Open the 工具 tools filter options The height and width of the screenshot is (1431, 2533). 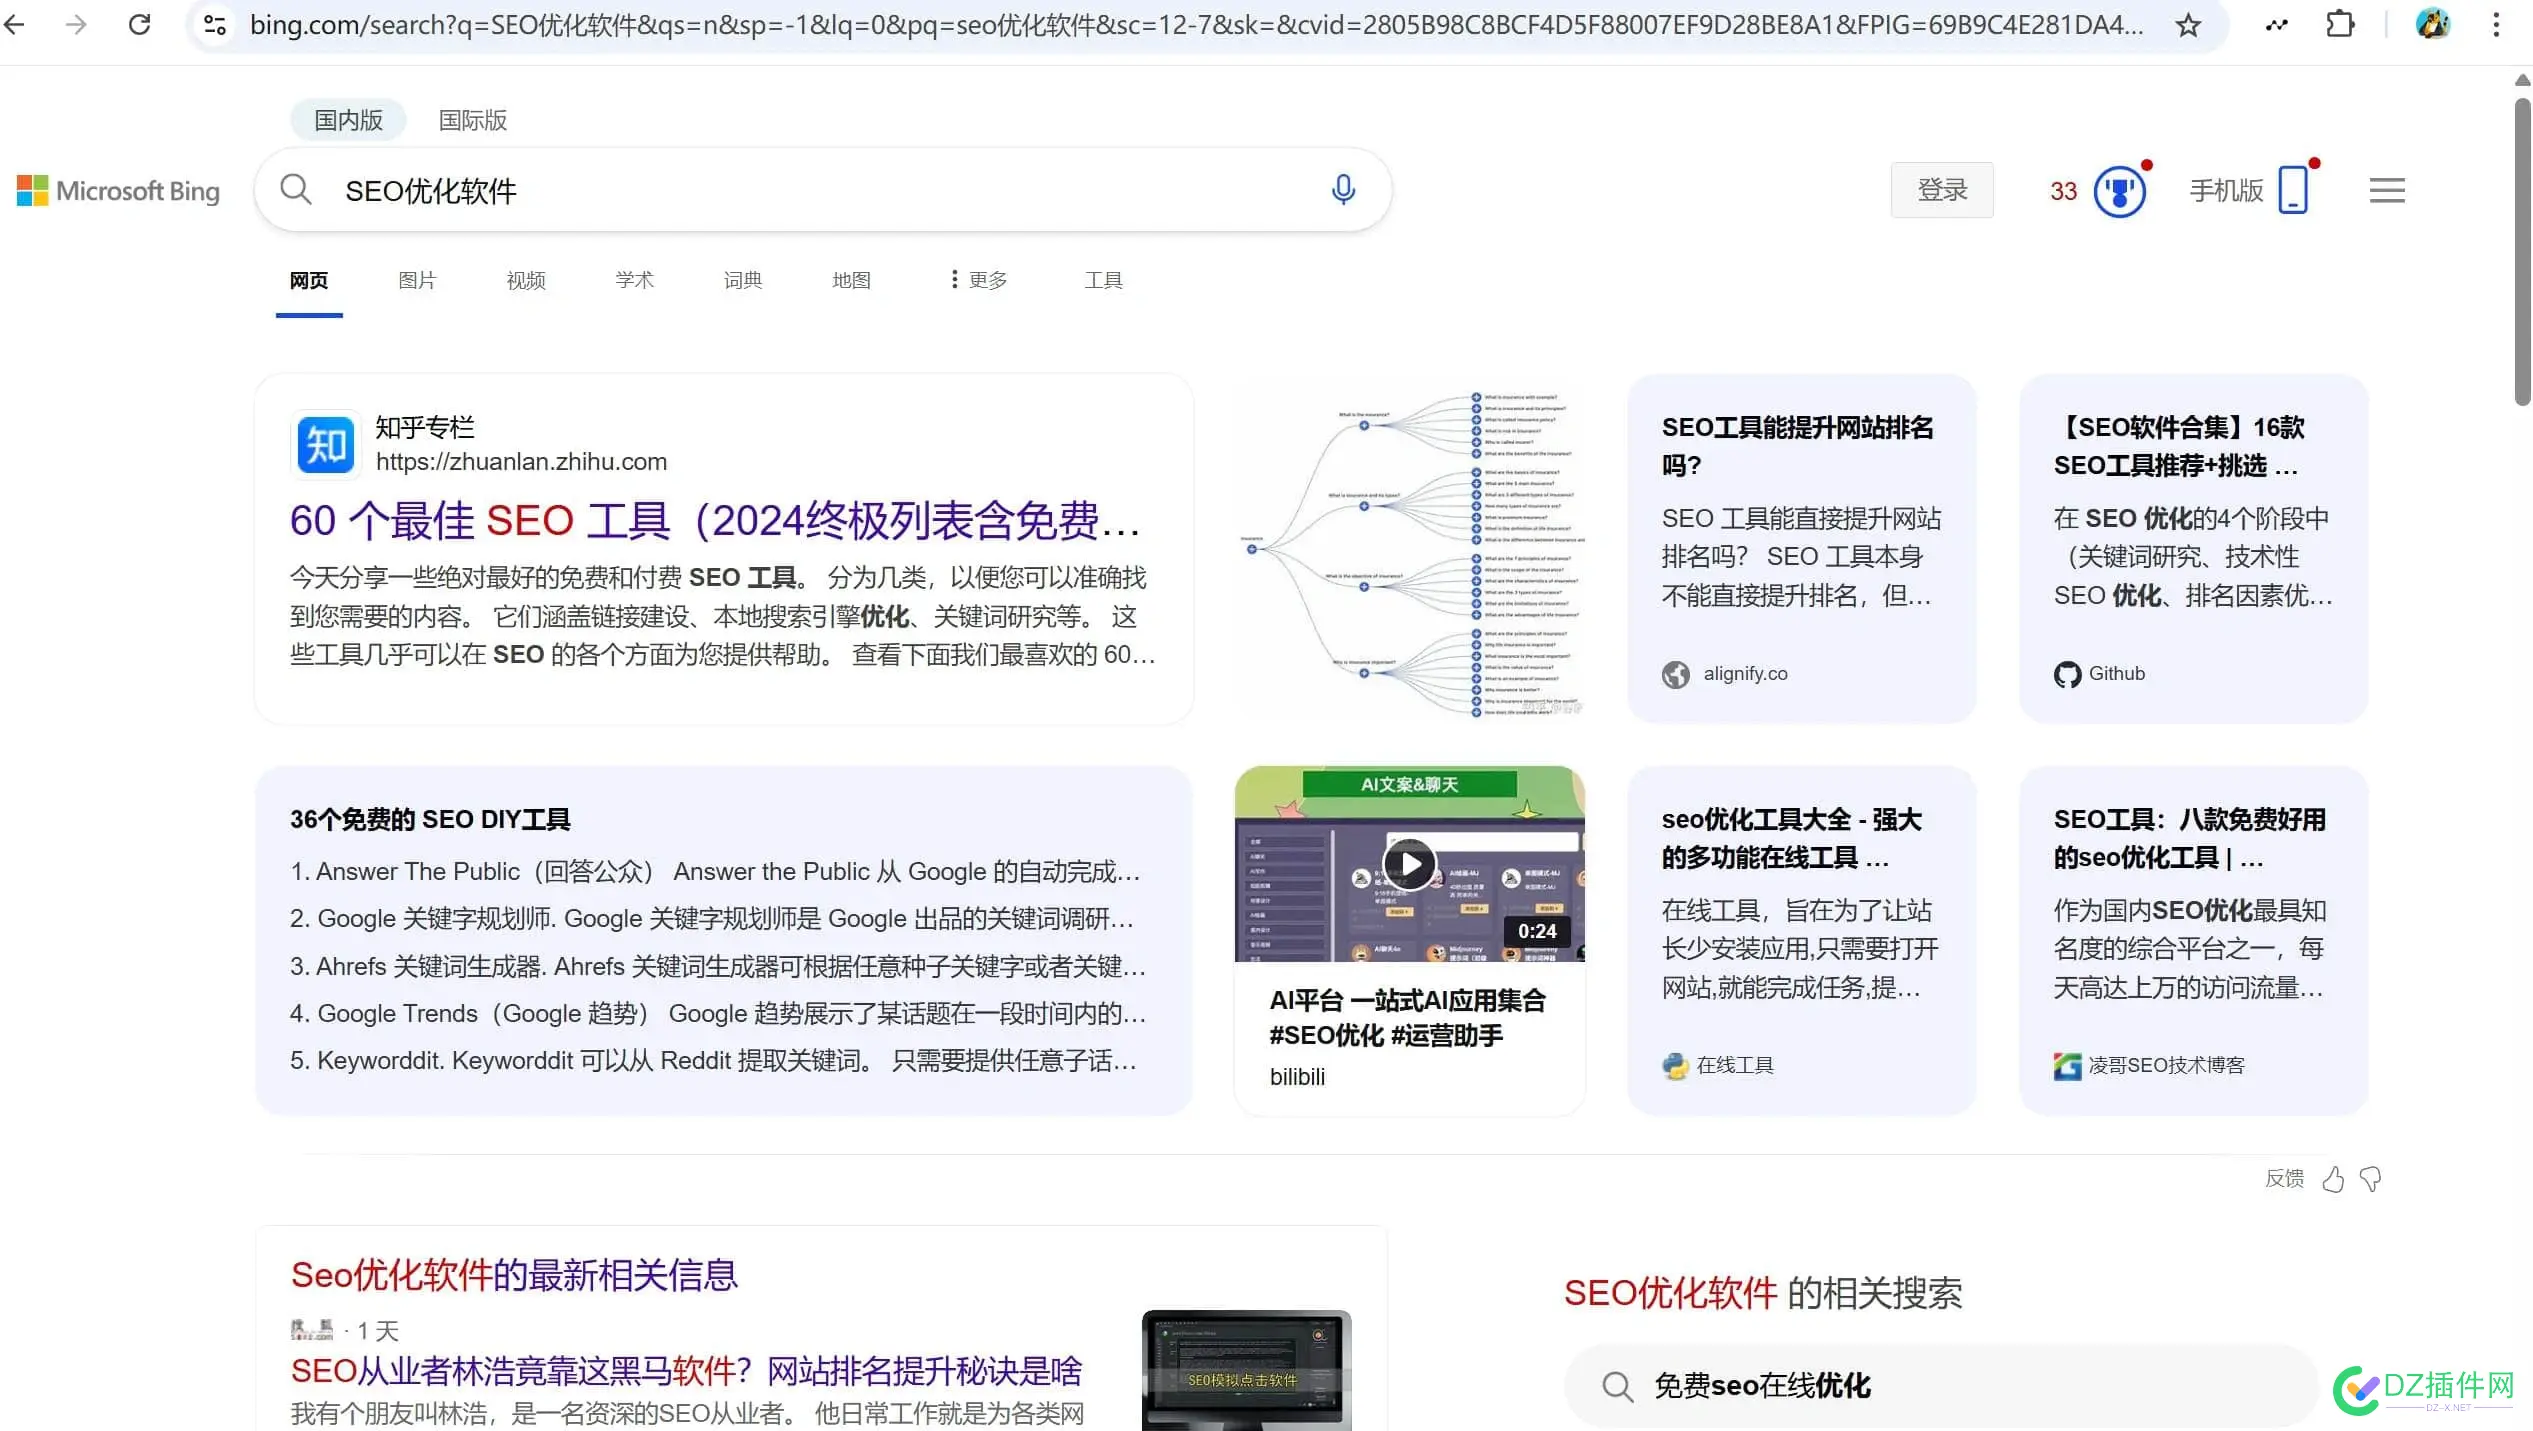pyautogui.click(x=1103, y=280)
